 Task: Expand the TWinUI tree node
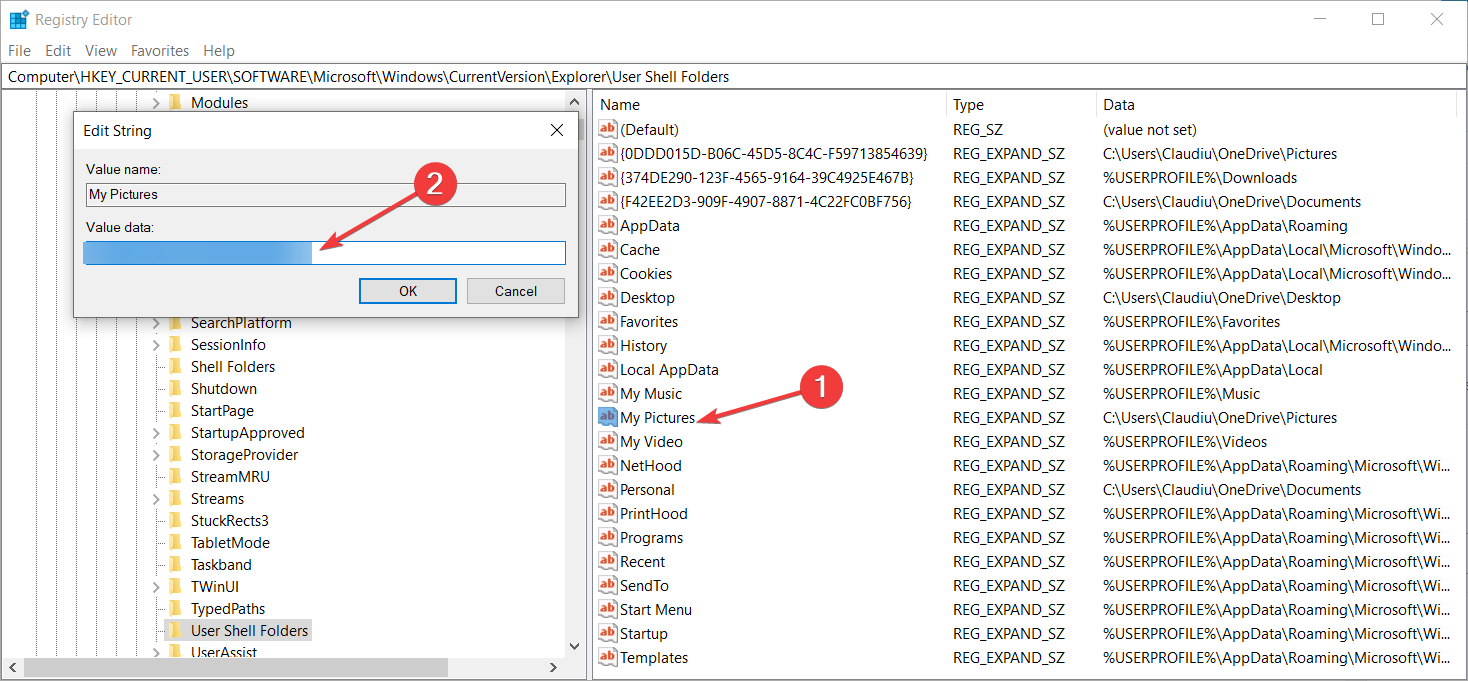156,587
